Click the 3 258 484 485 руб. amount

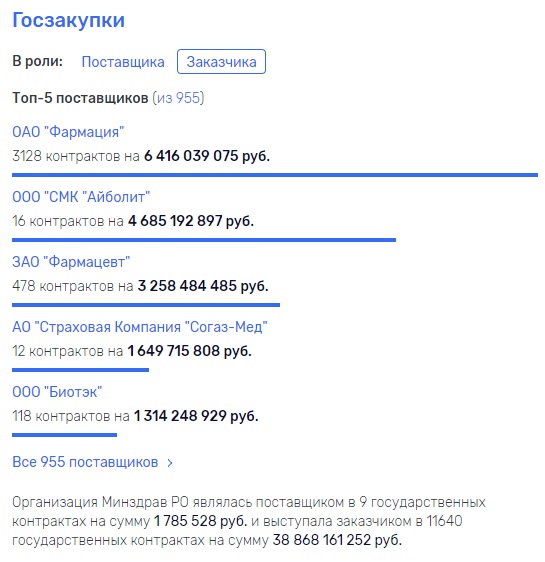pyautogui.click(x=203, y=286)
